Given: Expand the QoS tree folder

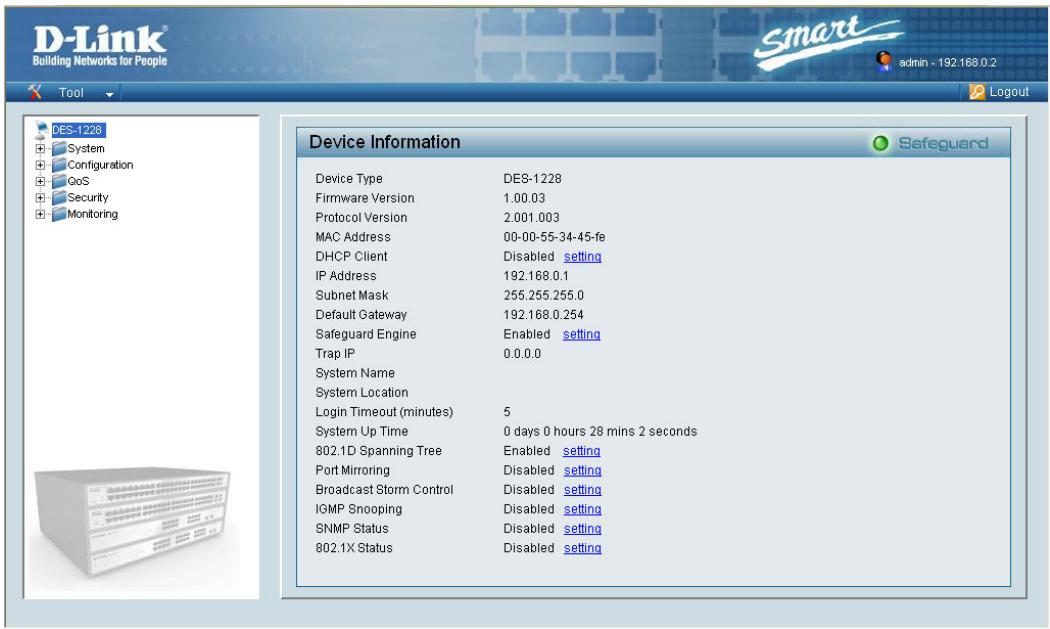Looking at the screenshot, I should point(40,182).
